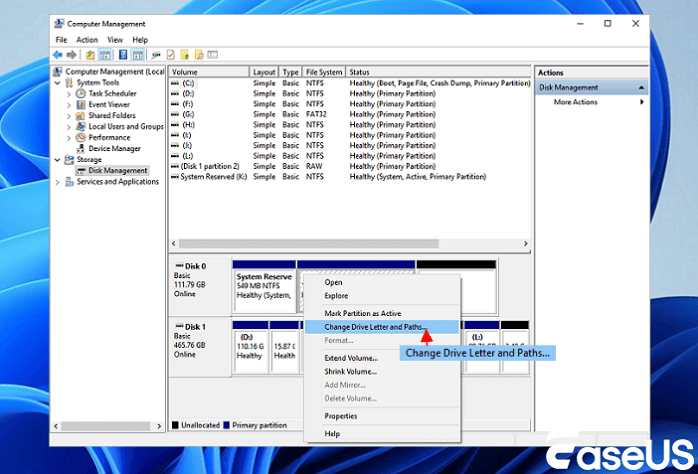Select Event Viewer in the left tree
Screen dimensions: 698x474
(108, 104)
